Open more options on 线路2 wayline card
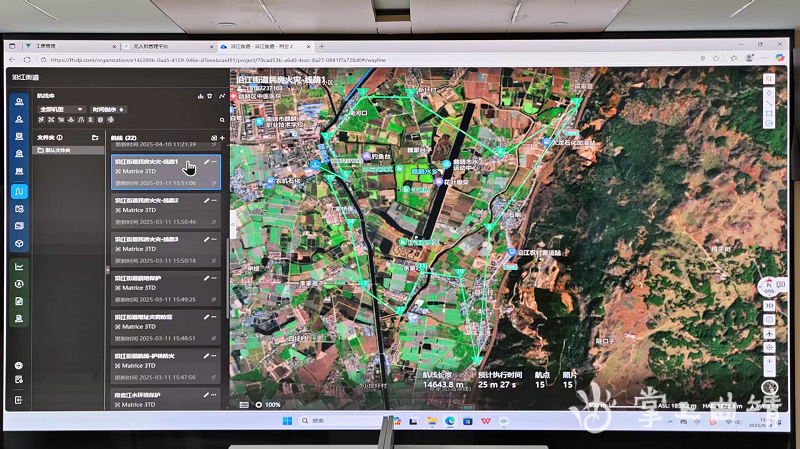 [215, 200]
